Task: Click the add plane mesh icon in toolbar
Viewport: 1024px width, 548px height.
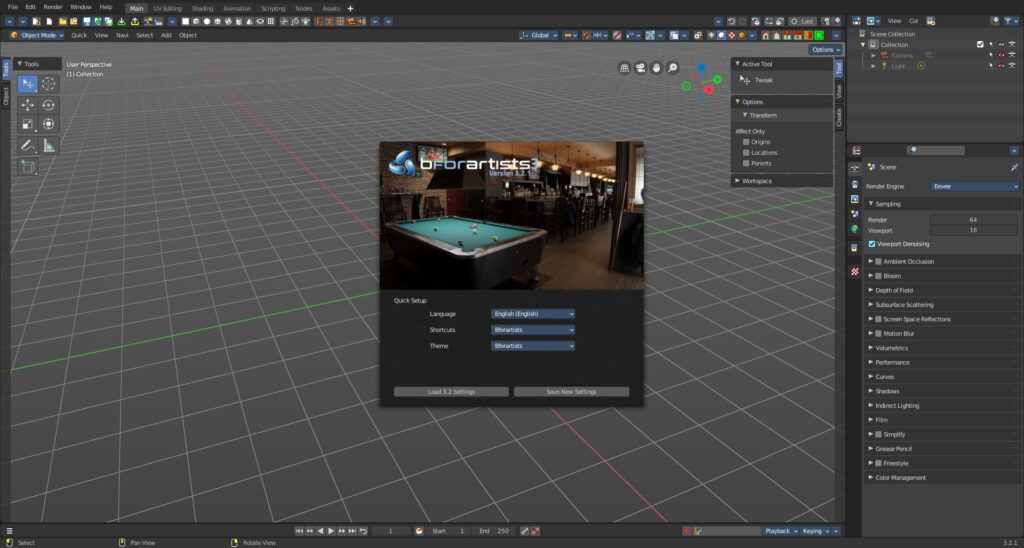Action: (185, 22)
